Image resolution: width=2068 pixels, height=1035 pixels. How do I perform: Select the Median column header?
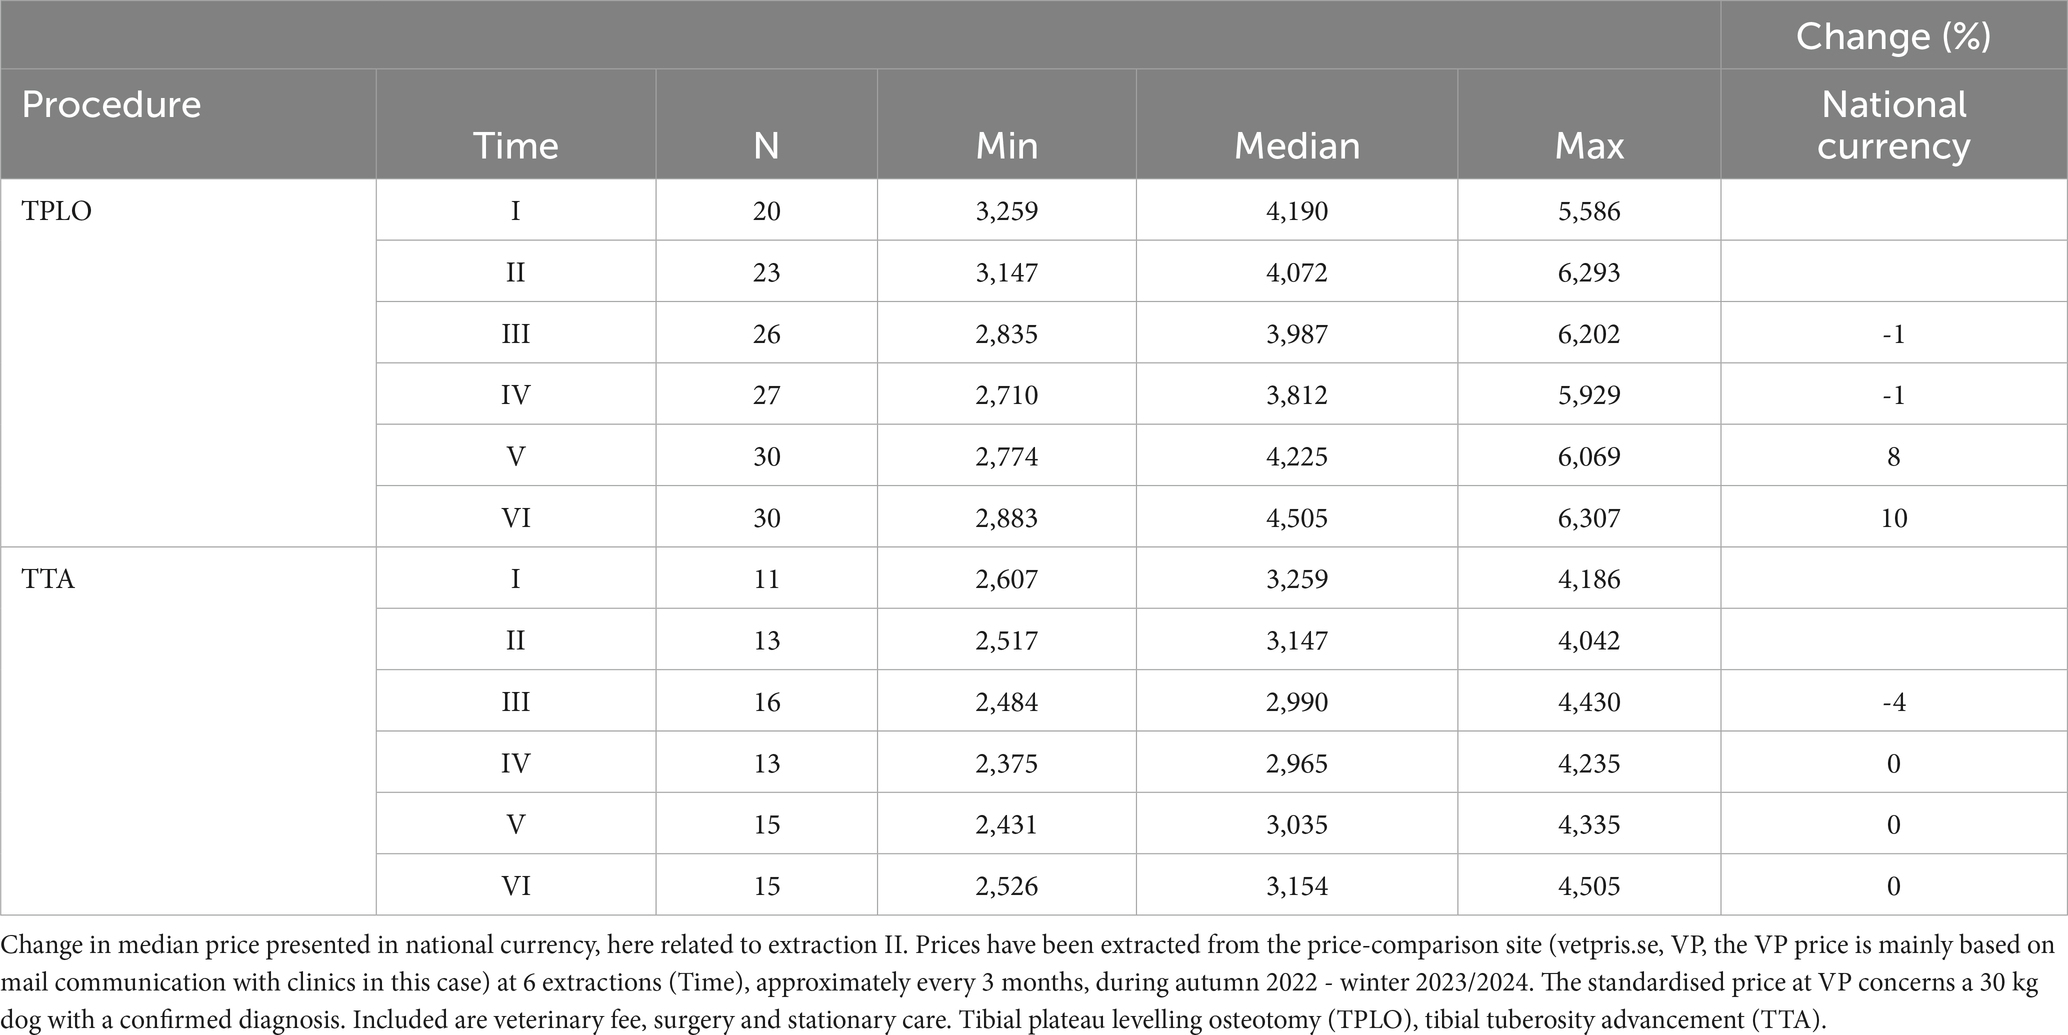click(x=1296, y=146)
